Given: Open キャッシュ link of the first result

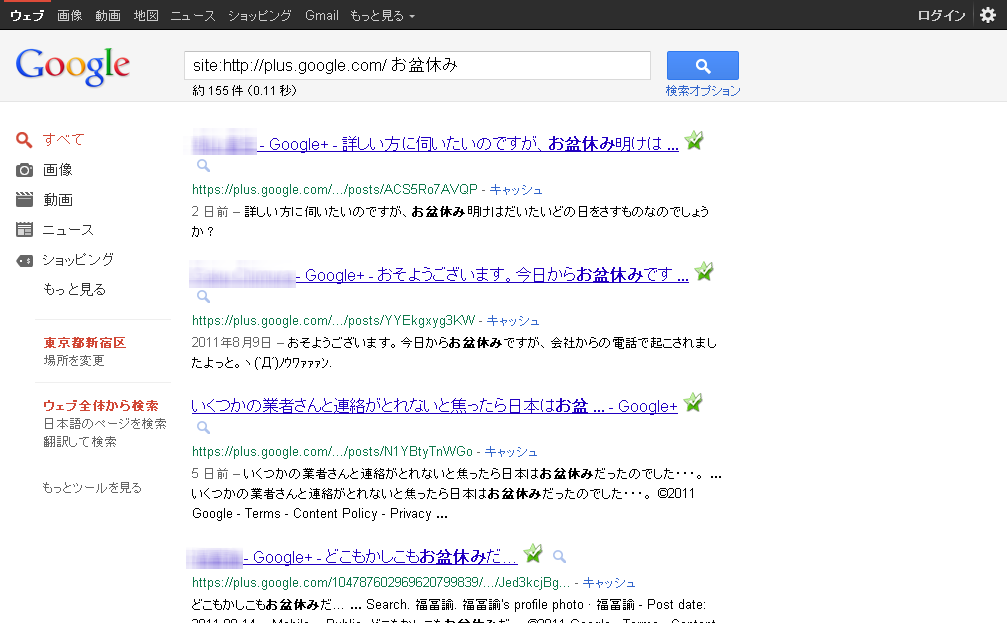Looking at the screenshot, I should pos(514,190).
